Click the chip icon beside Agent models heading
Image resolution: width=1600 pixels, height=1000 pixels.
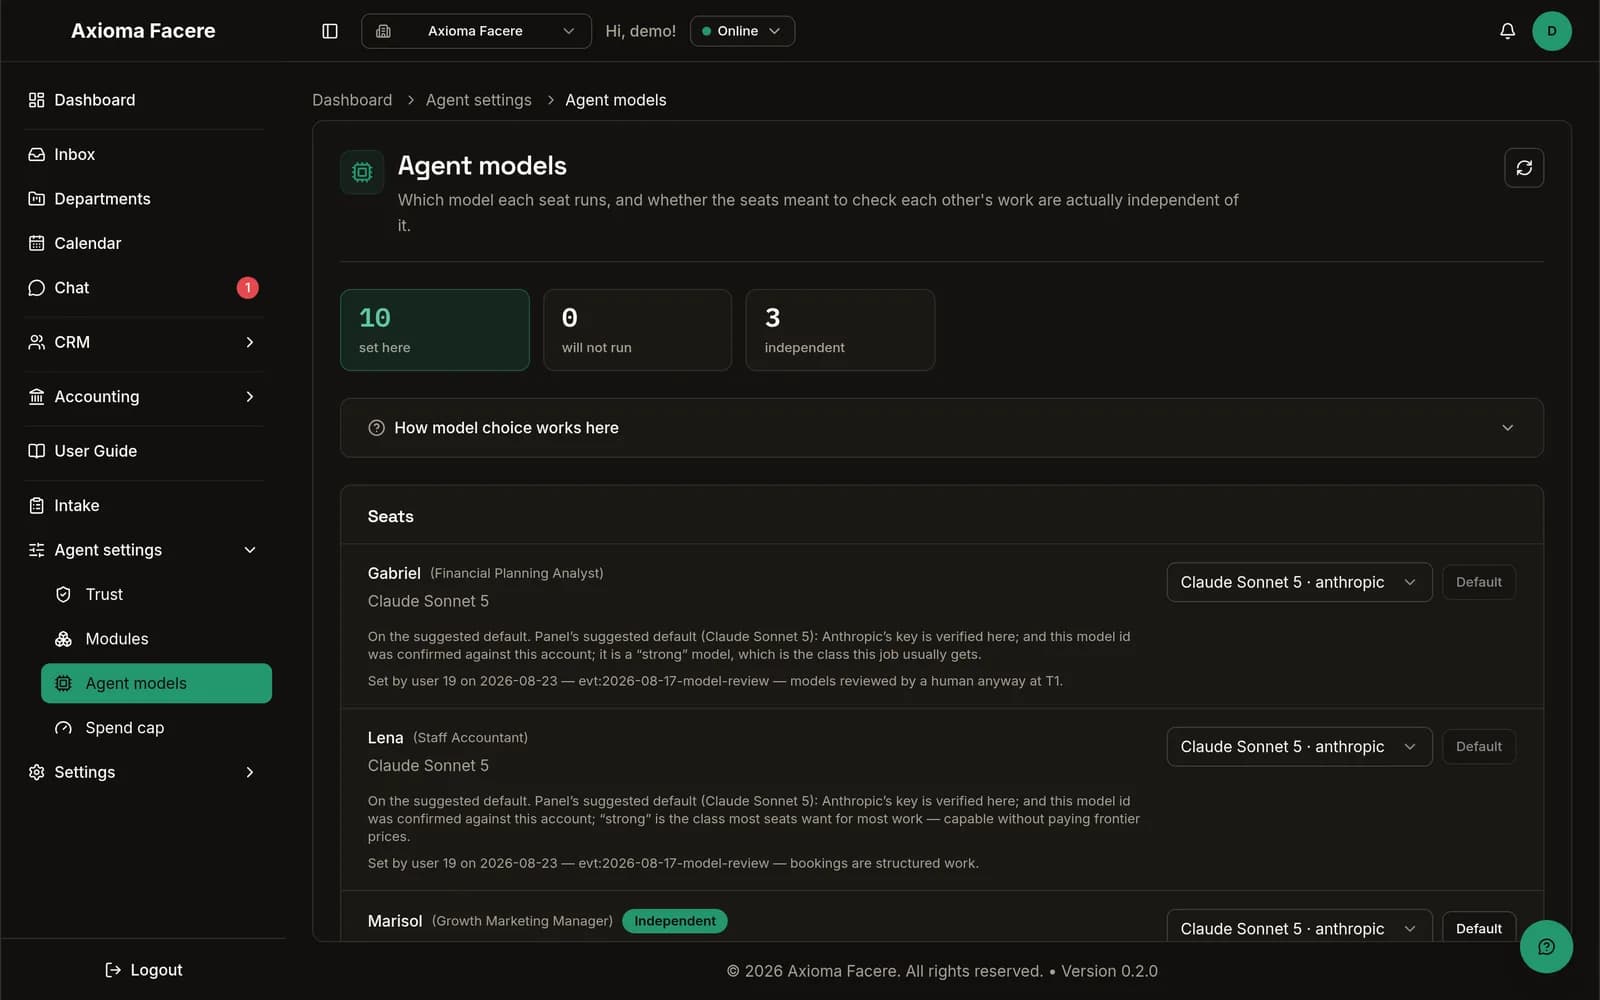(362, 172)
